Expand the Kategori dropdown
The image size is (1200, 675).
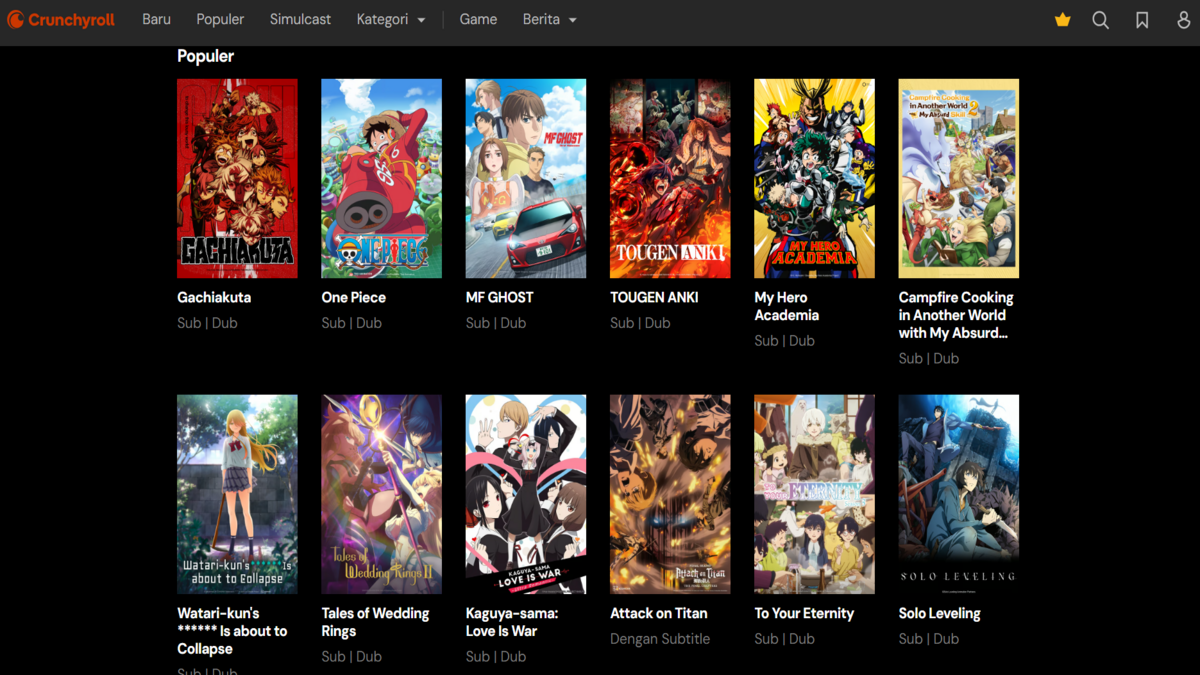tap(390, 19)
